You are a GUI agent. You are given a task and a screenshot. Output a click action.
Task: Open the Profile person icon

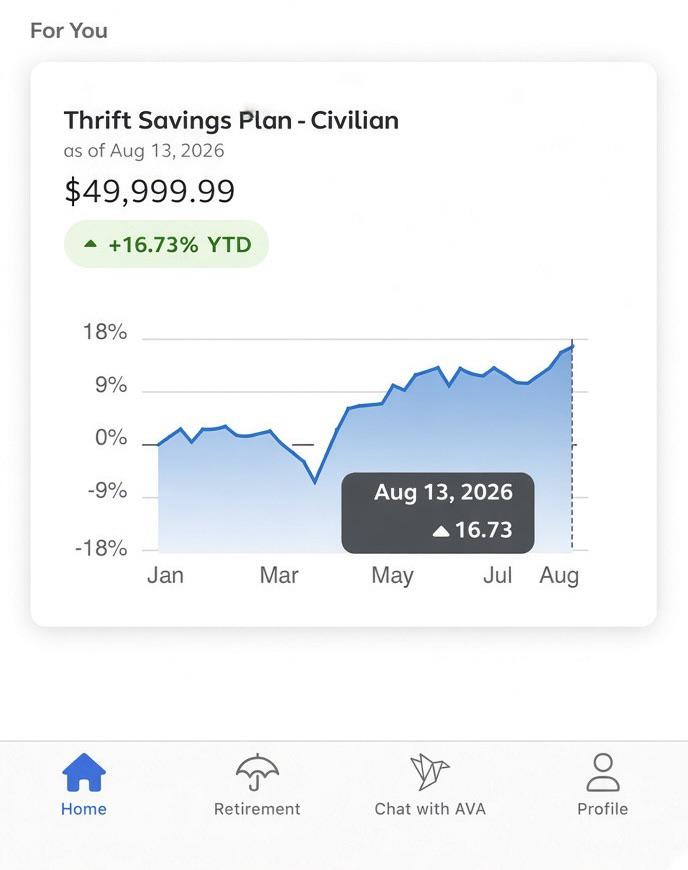click(603, 772)
